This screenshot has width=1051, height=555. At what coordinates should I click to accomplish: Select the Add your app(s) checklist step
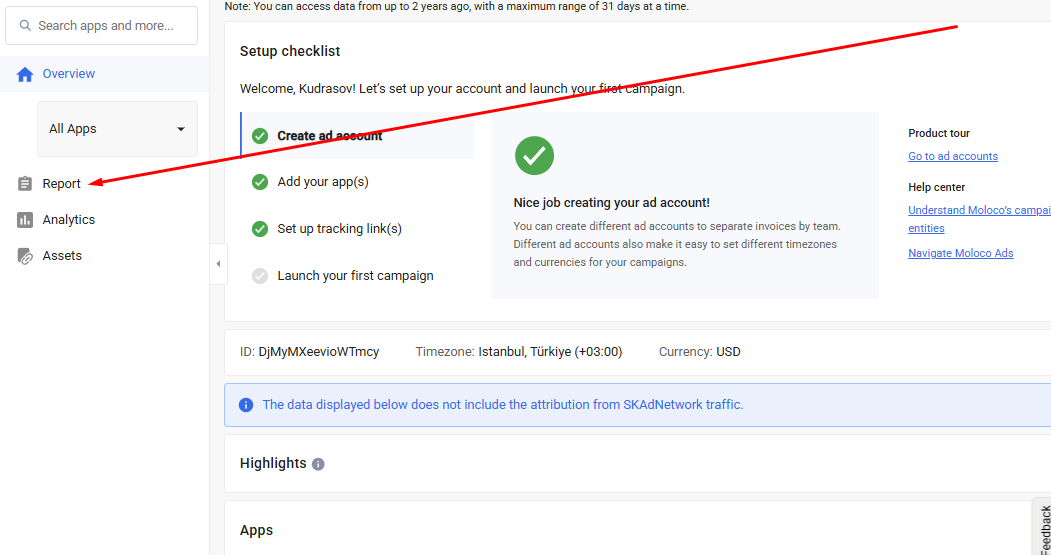tap(322, 182)
